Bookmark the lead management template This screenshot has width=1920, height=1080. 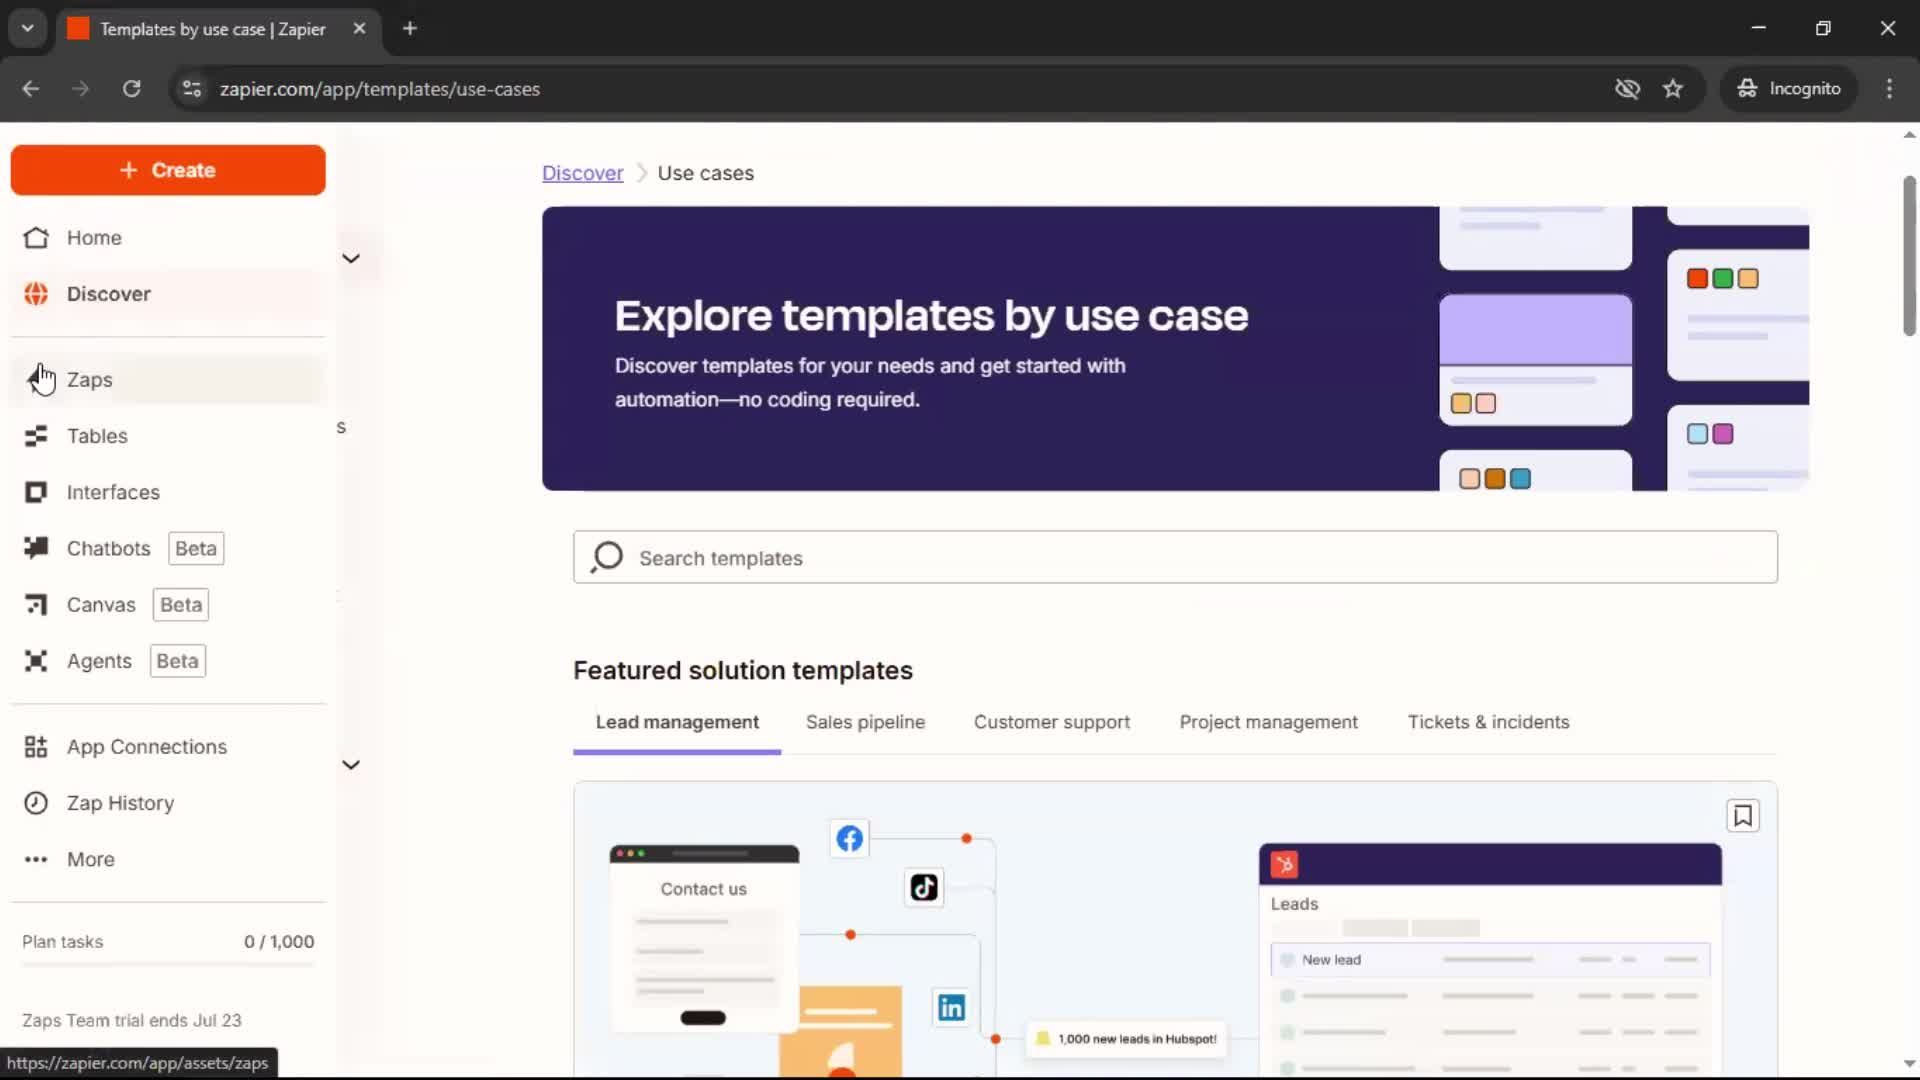1743,816
